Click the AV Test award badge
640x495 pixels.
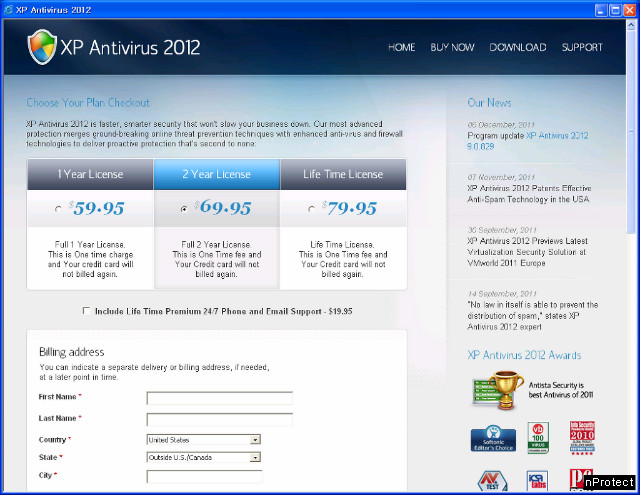[x=492, y=481]
